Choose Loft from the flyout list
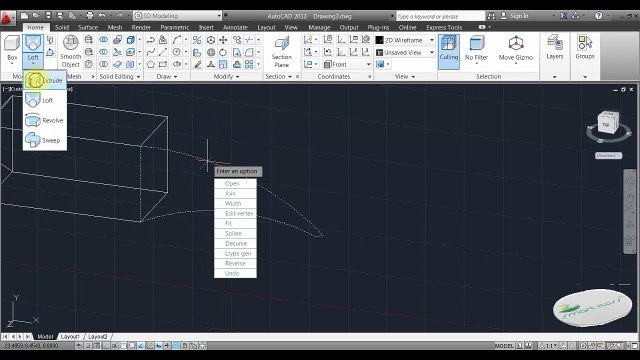 click(44, 100)
